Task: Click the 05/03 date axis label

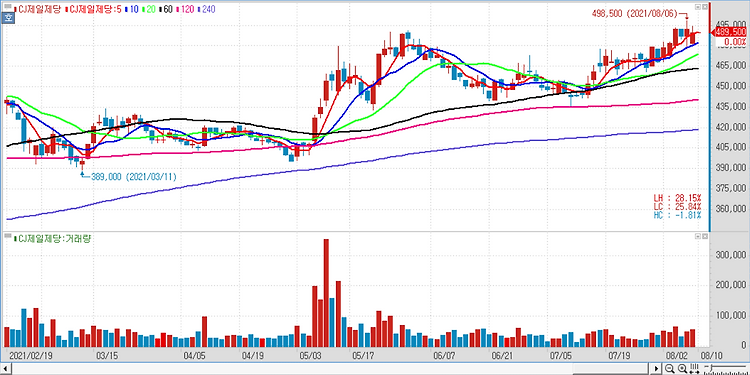Action: tap(311, 355)
